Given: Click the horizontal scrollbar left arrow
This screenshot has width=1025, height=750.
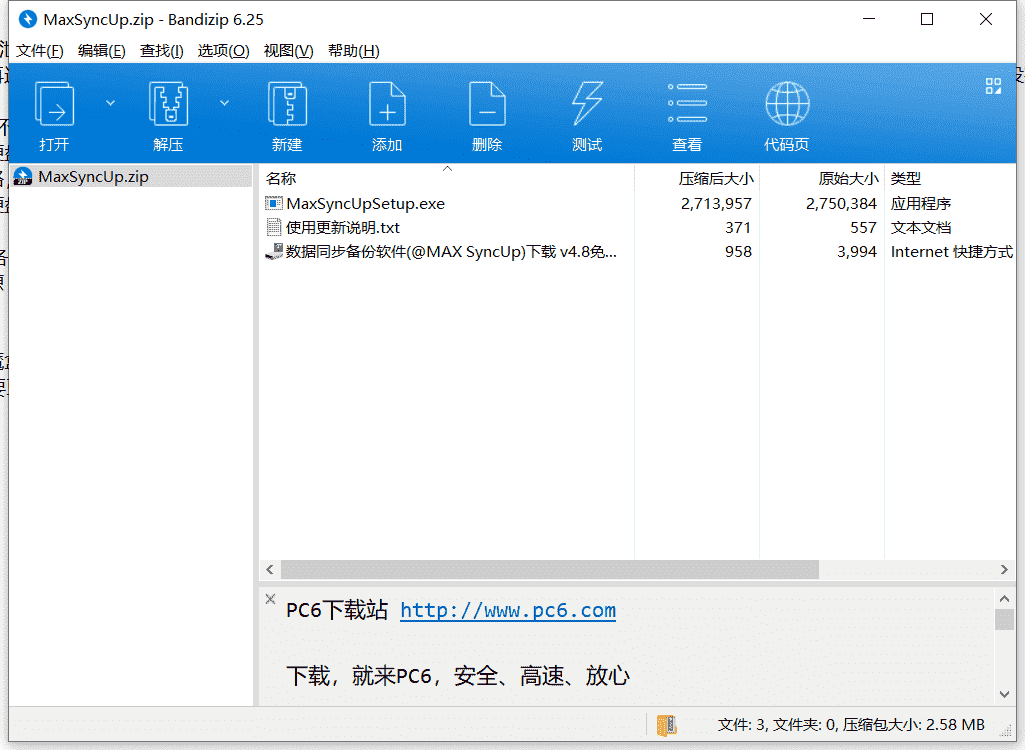Looking at the screenshot, I should (x=270, y=570).
